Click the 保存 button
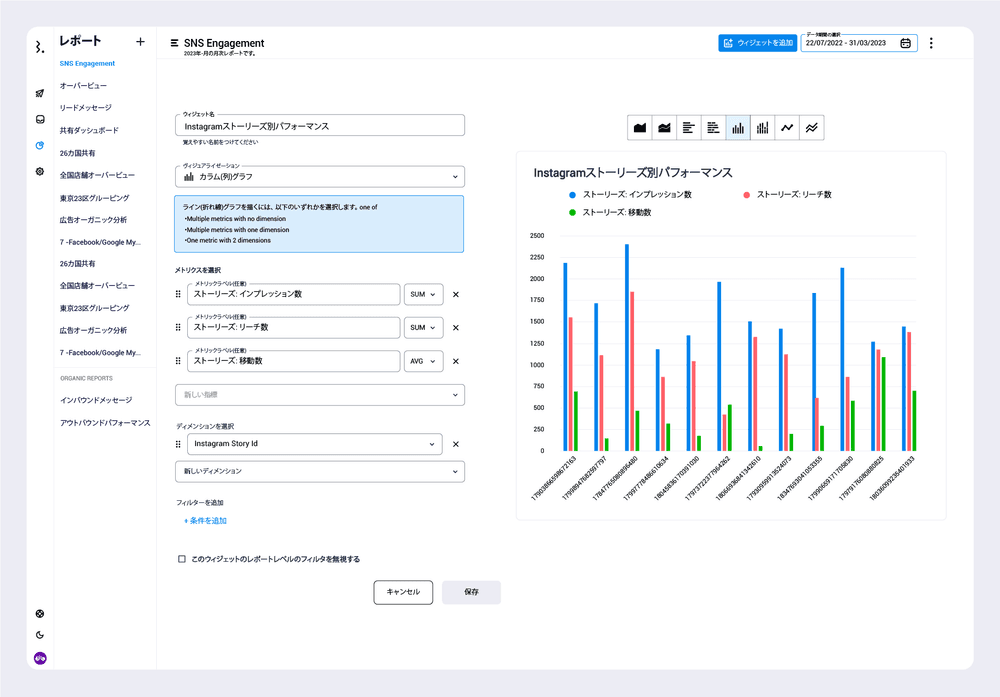Image resolution: width=1000 pixels, height=697 pixels. [x=471, y=592]
